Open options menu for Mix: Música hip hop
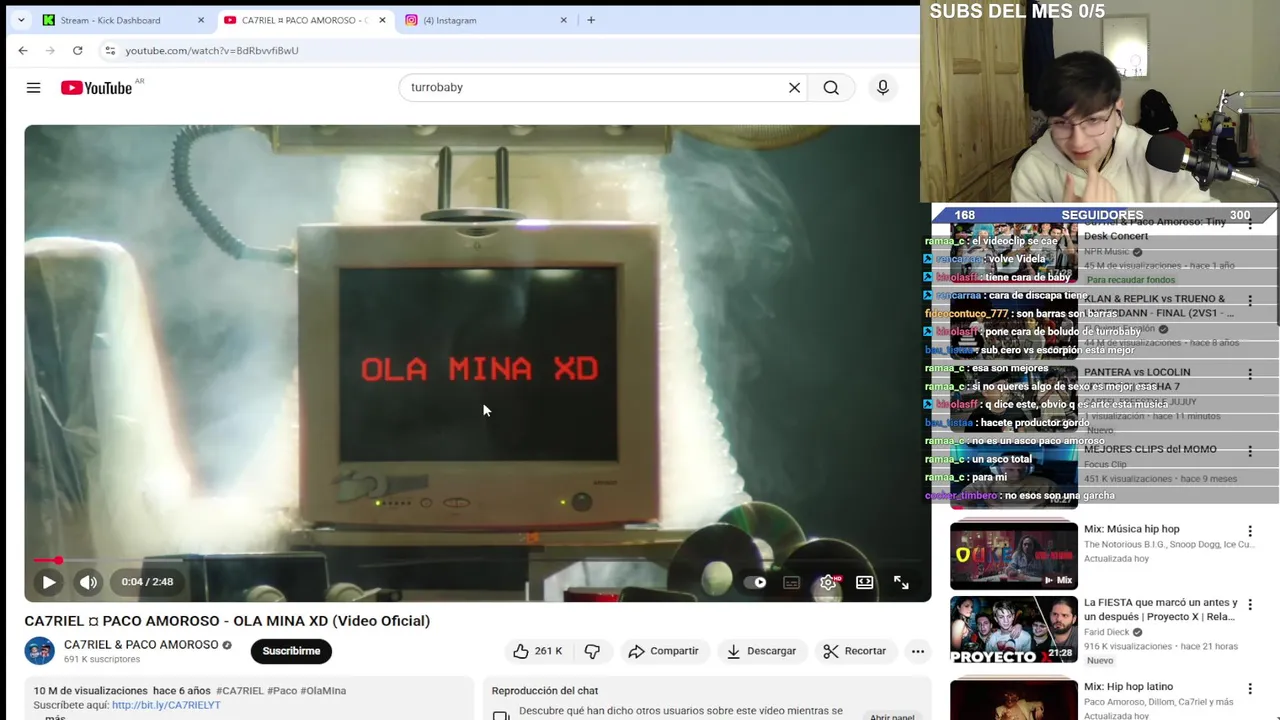1280x720 pixels. click(1250, 531)
